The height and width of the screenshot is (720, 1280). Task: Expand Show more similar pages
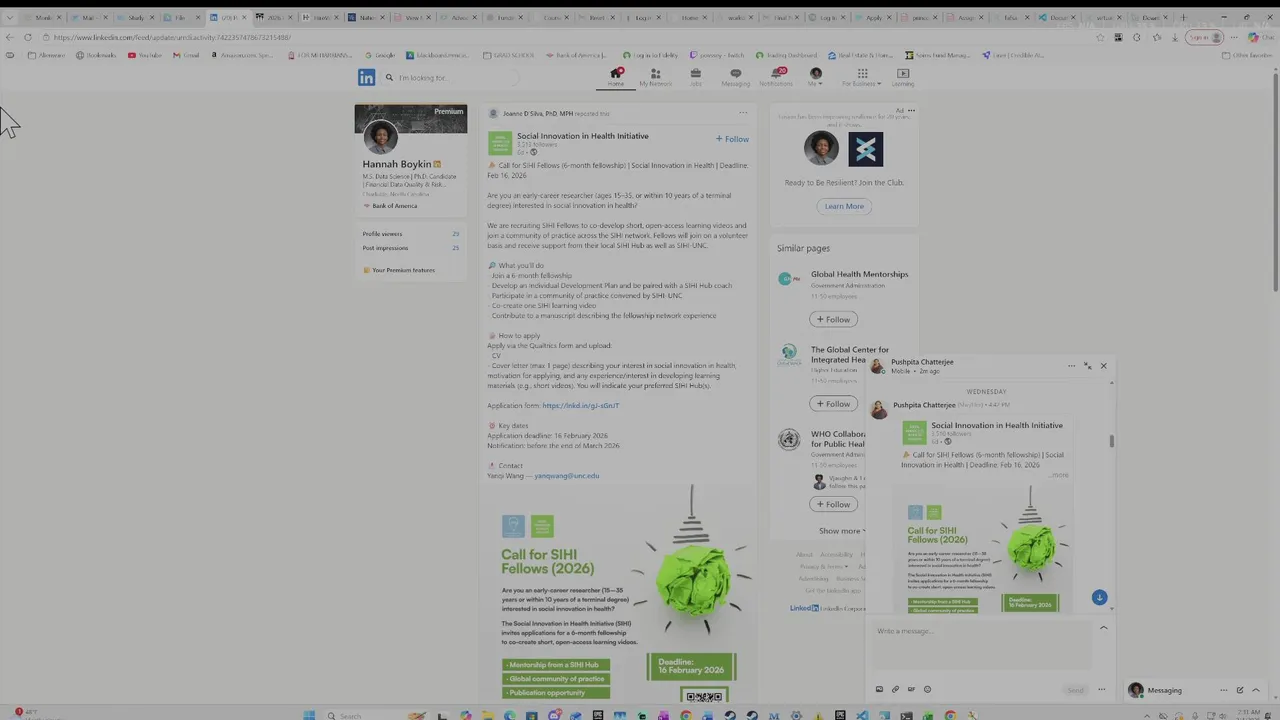(x=842, y=531)
